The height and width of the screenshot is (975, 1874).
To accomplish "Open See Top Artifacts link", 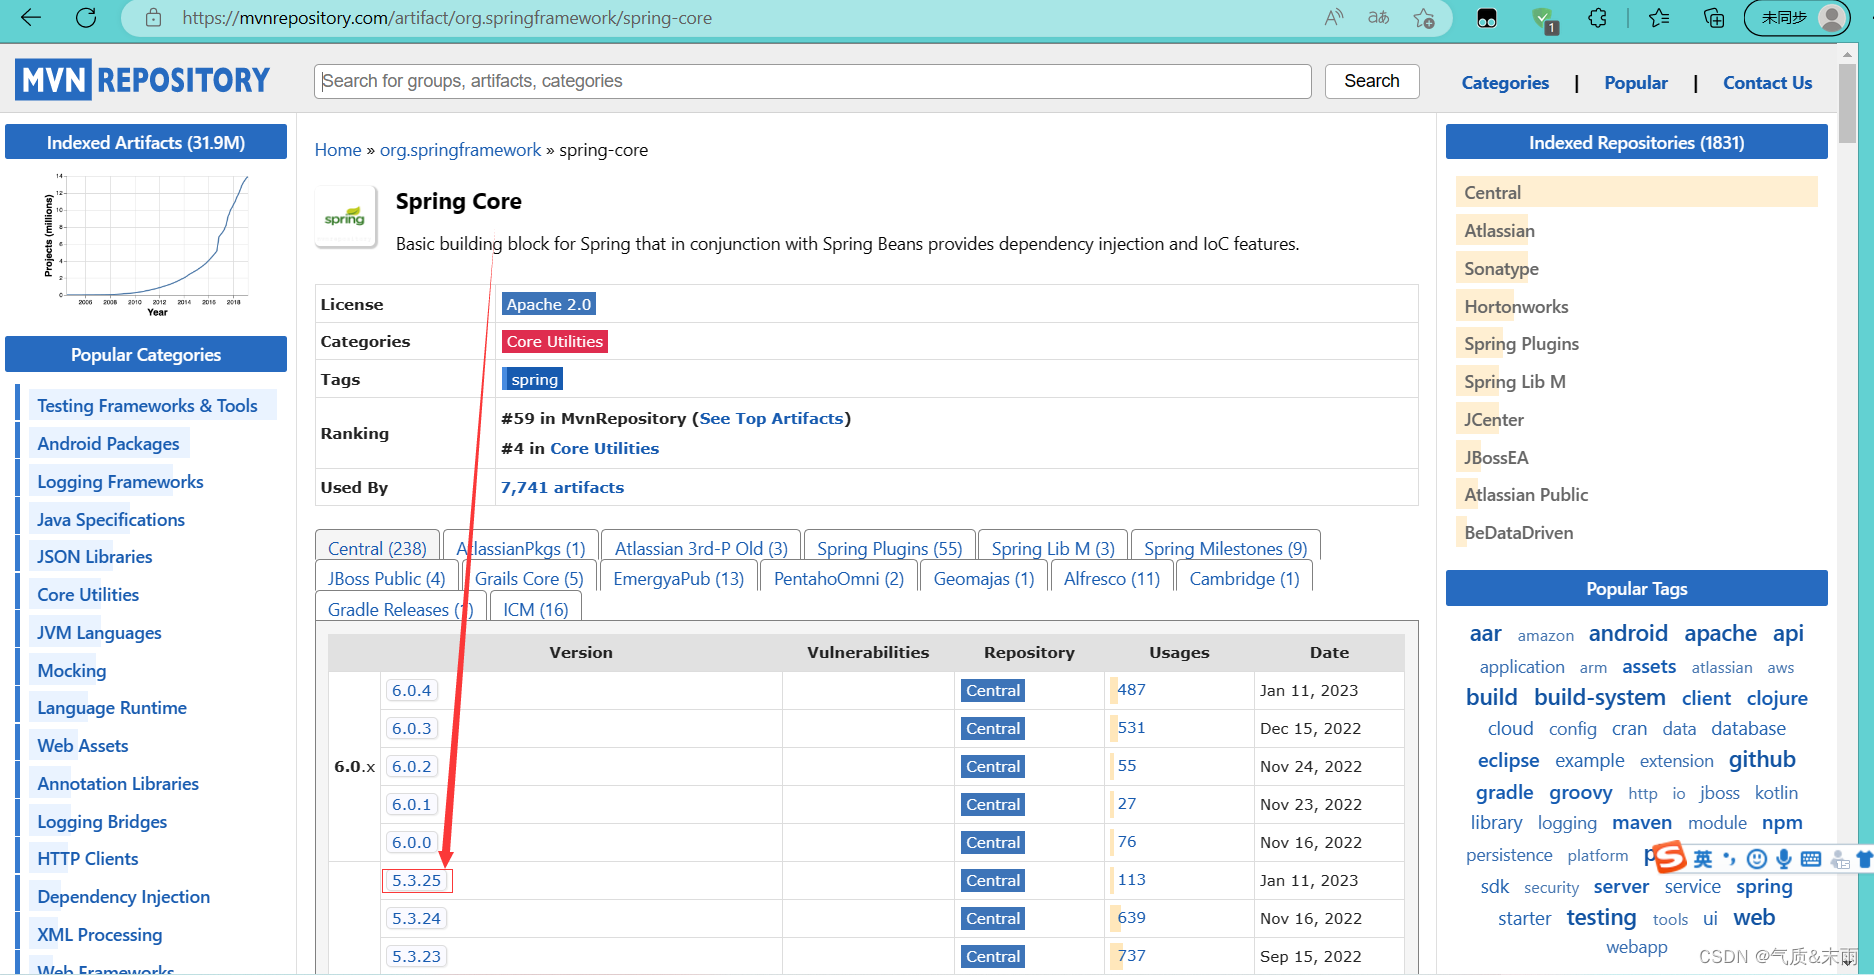I will click(771, 418).
